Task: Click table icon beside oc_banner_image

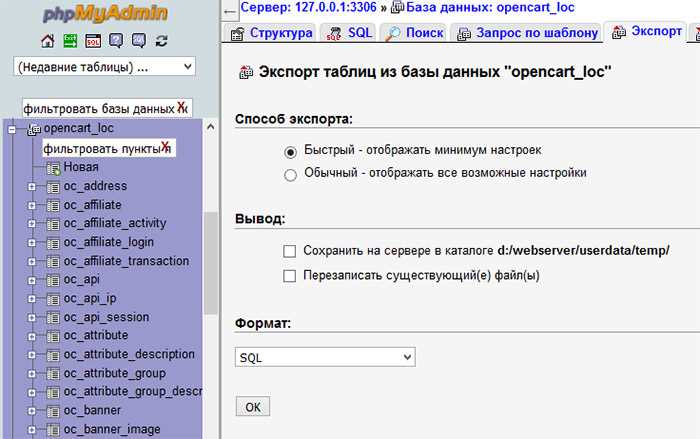Action: (53, 430)
